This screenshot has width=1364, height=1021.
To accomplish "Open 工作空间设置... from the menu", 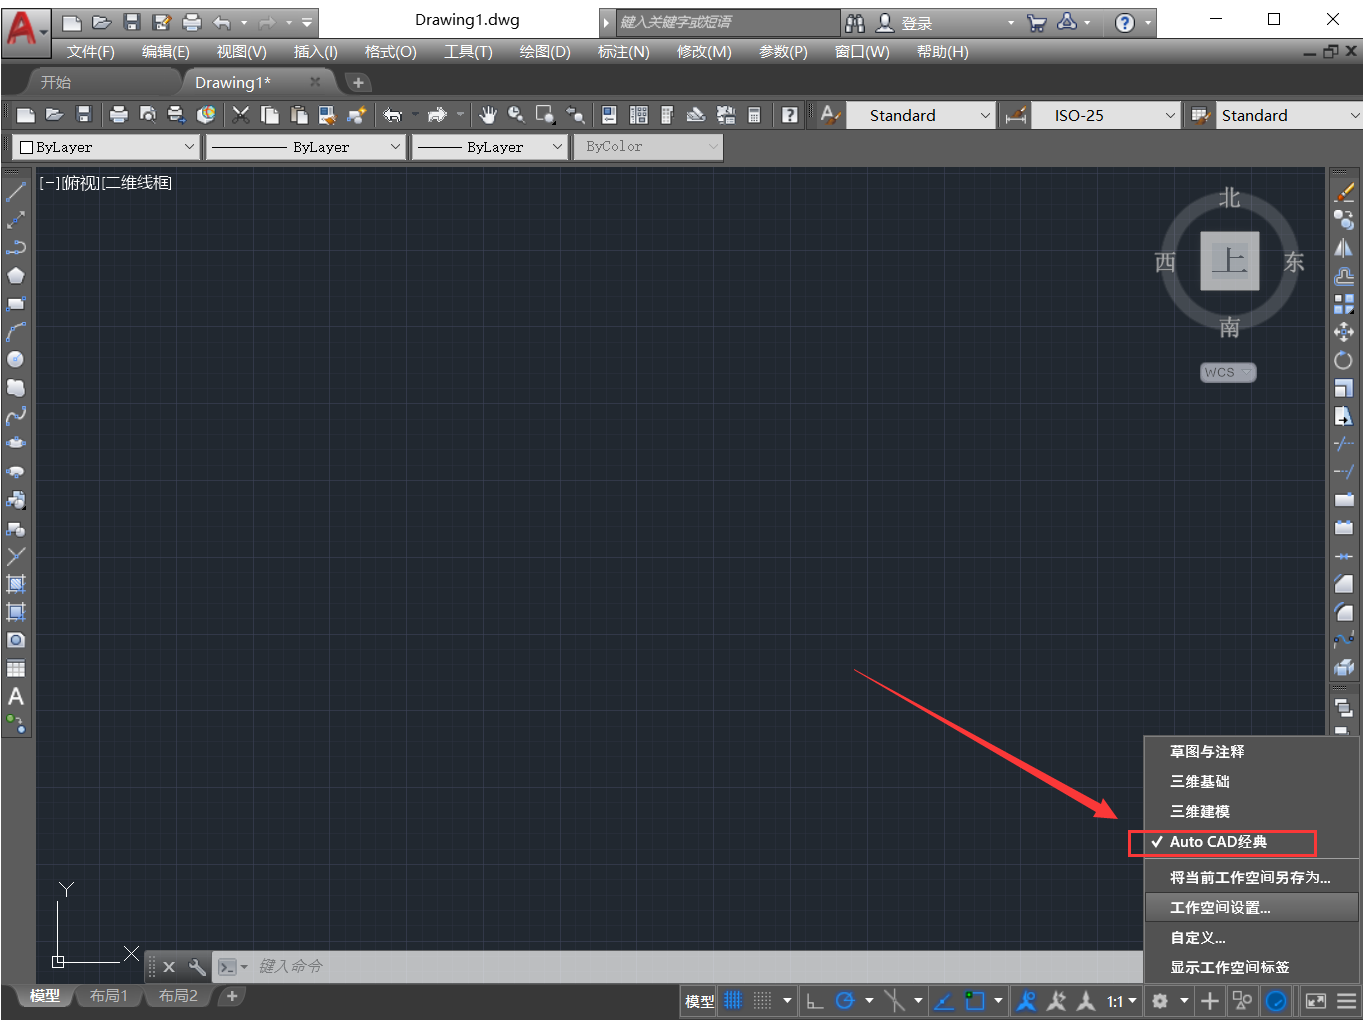I will (x=1220, y=907).
